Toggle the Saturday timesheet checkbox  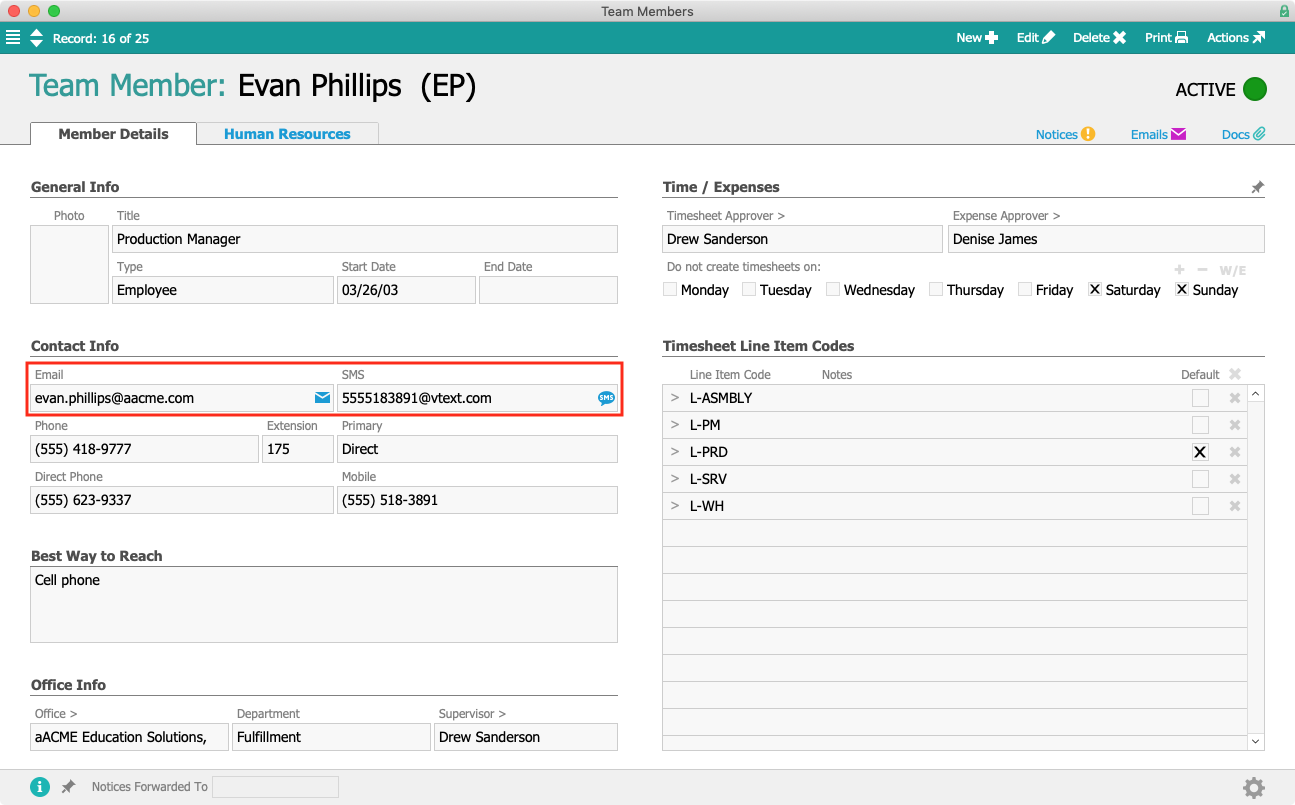pyautogui.click(x=1095, y=290)
